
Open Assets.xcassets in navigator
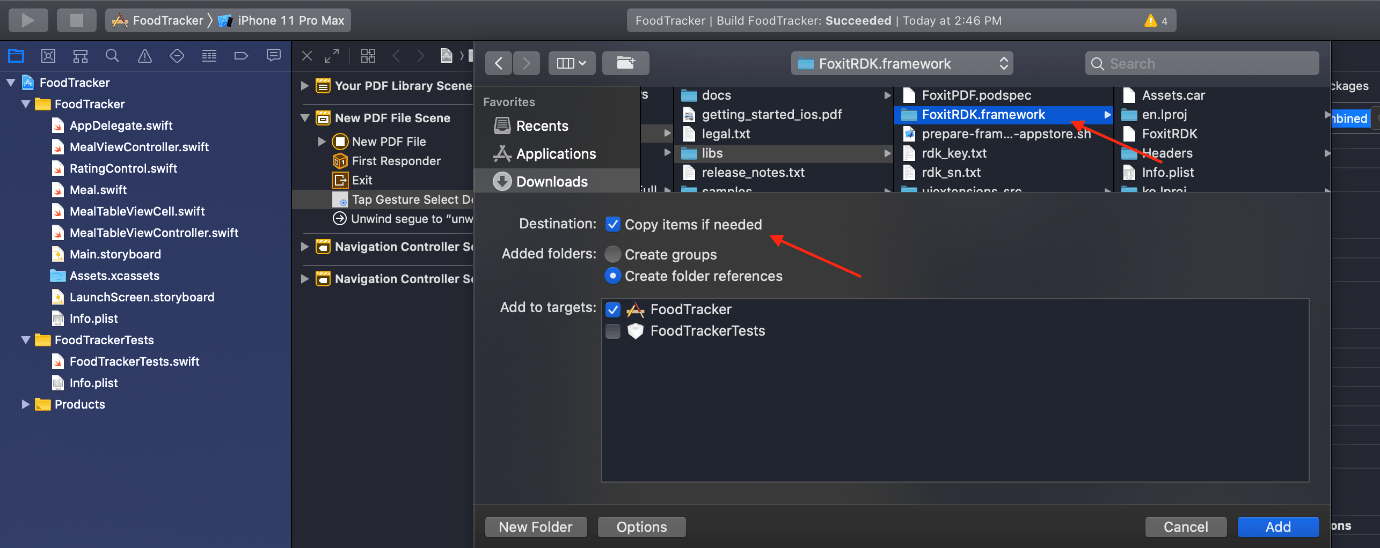[114, 276]
